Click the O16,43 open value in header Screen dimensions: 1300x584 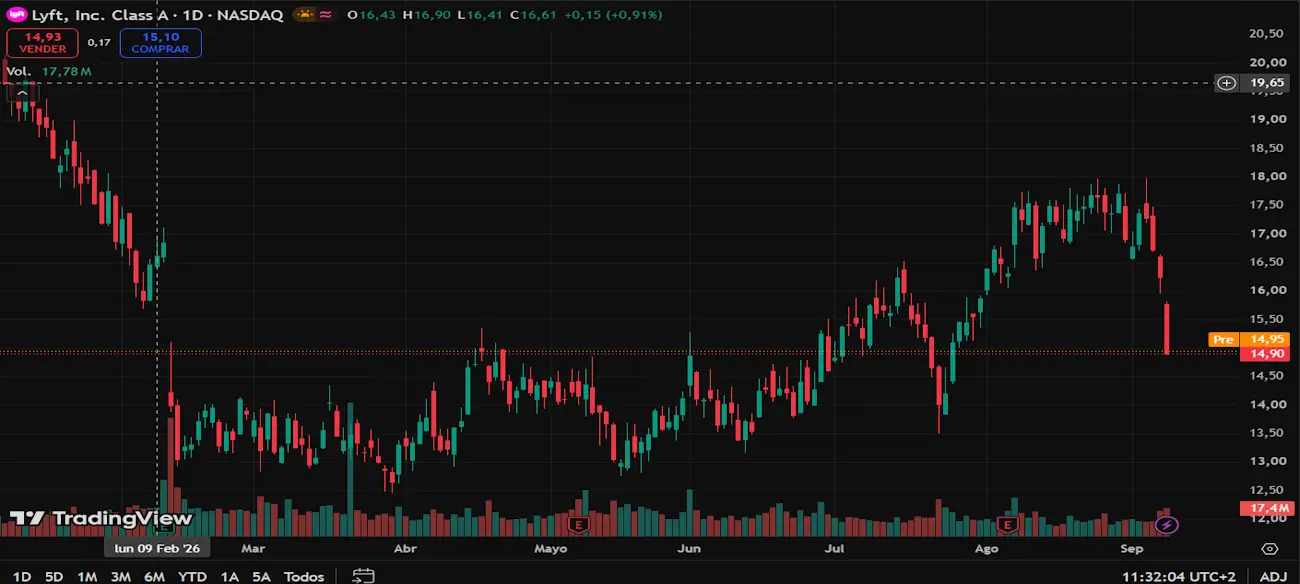tap(369, 15)
